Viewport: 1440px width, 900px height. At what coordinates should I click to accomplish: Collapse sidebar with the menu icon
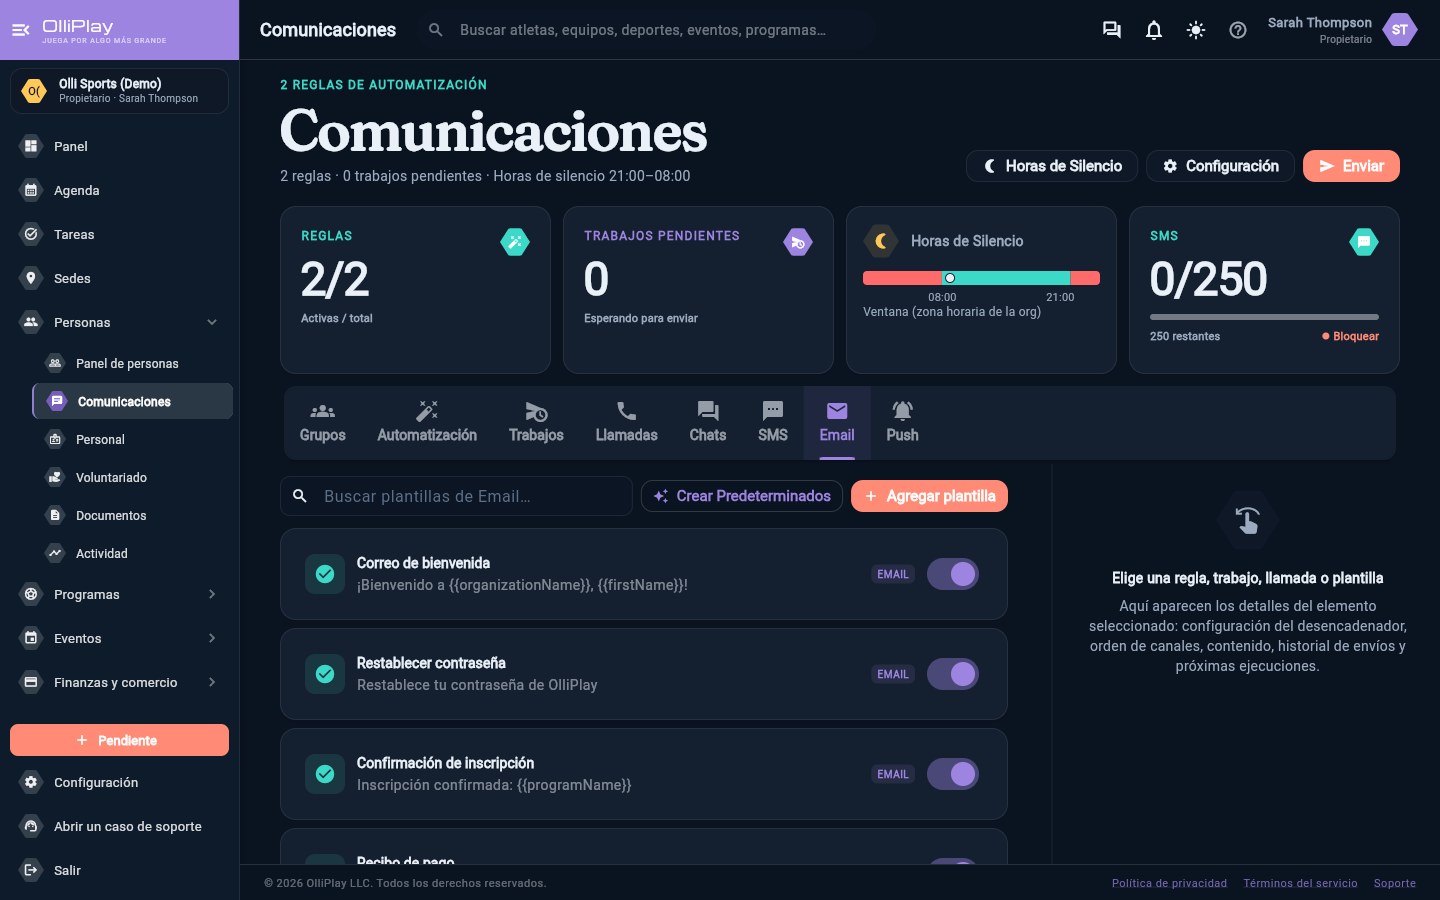[20, 30]
